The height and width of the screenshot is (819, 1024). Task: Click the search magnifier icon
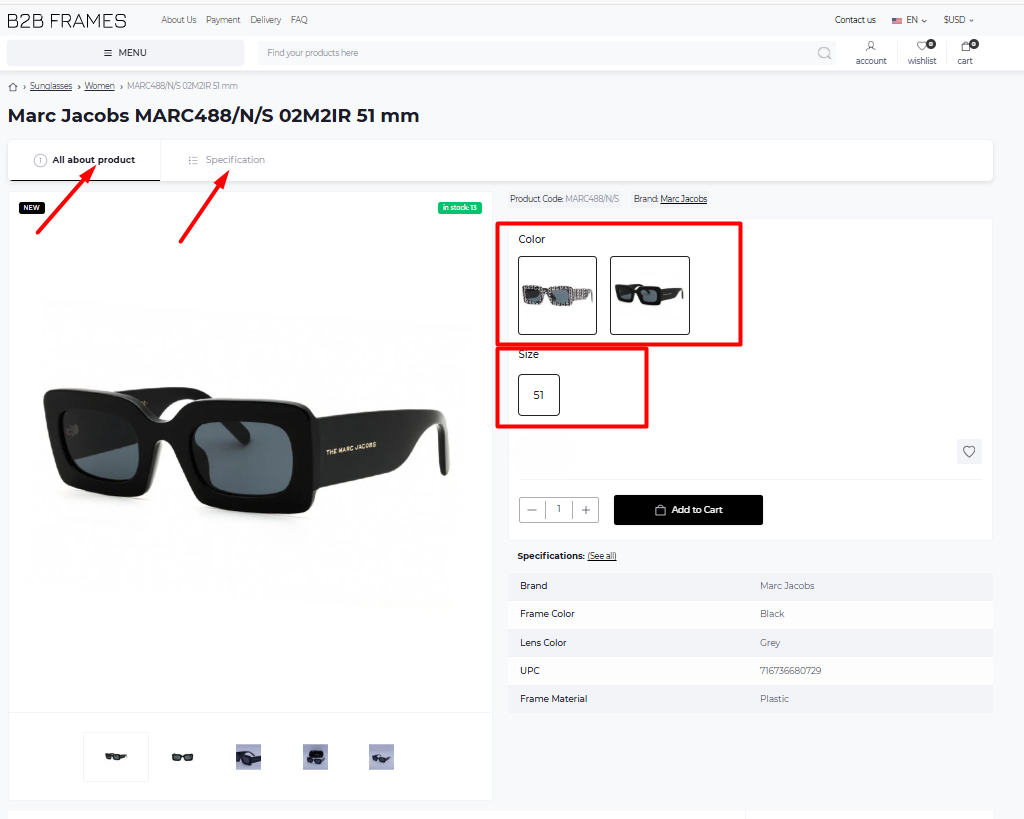tap(824, 53)
